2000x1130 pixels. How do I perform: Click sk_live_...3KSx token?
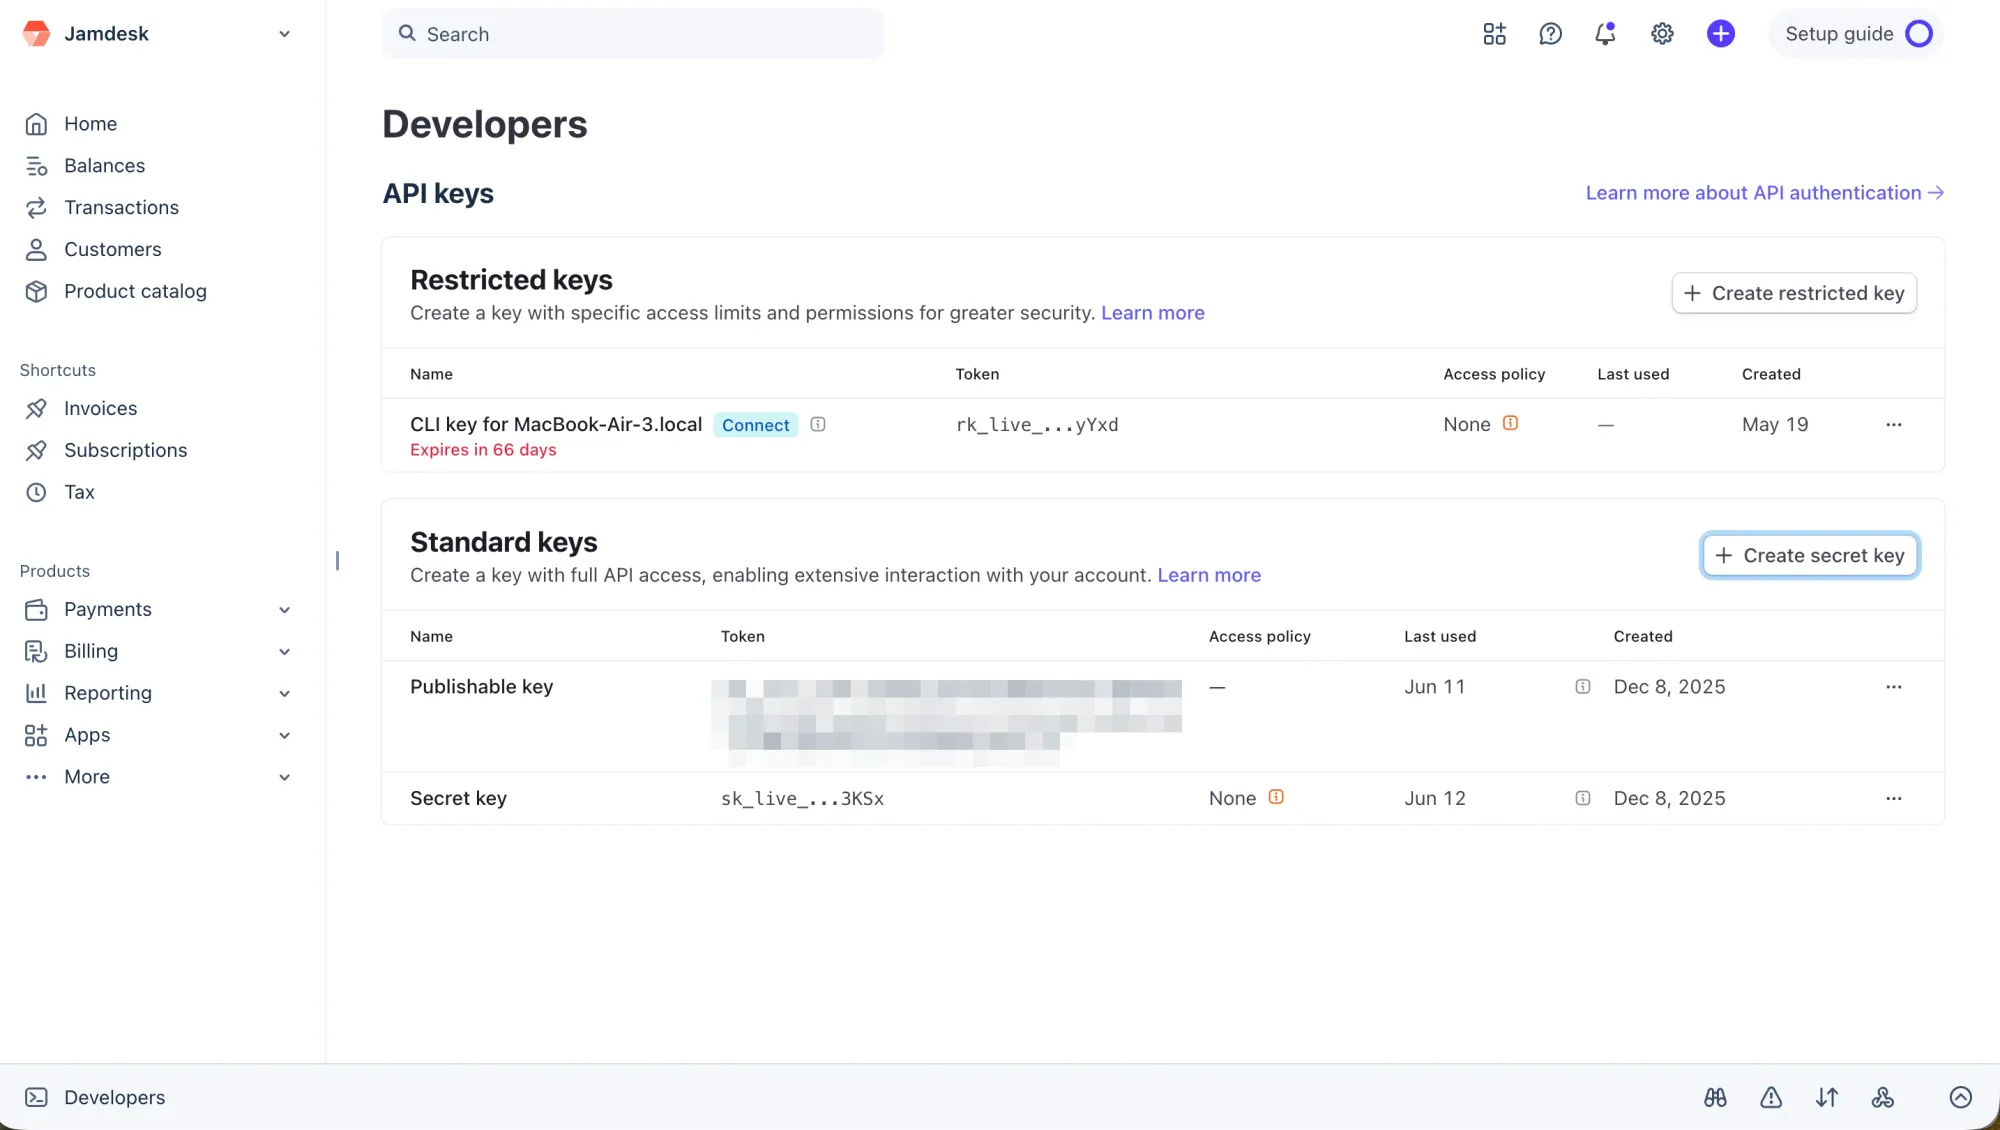[x=802, y=799]
